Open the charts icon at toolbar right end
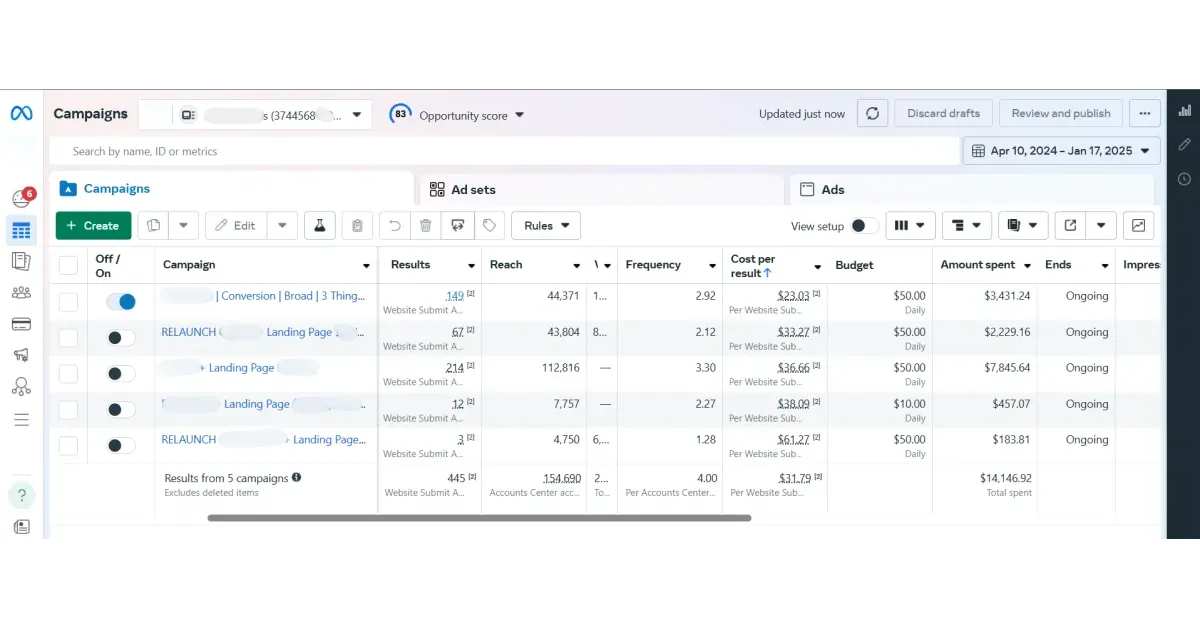The height and width of the screenshot is (628, 1200). pos(1138,226)
